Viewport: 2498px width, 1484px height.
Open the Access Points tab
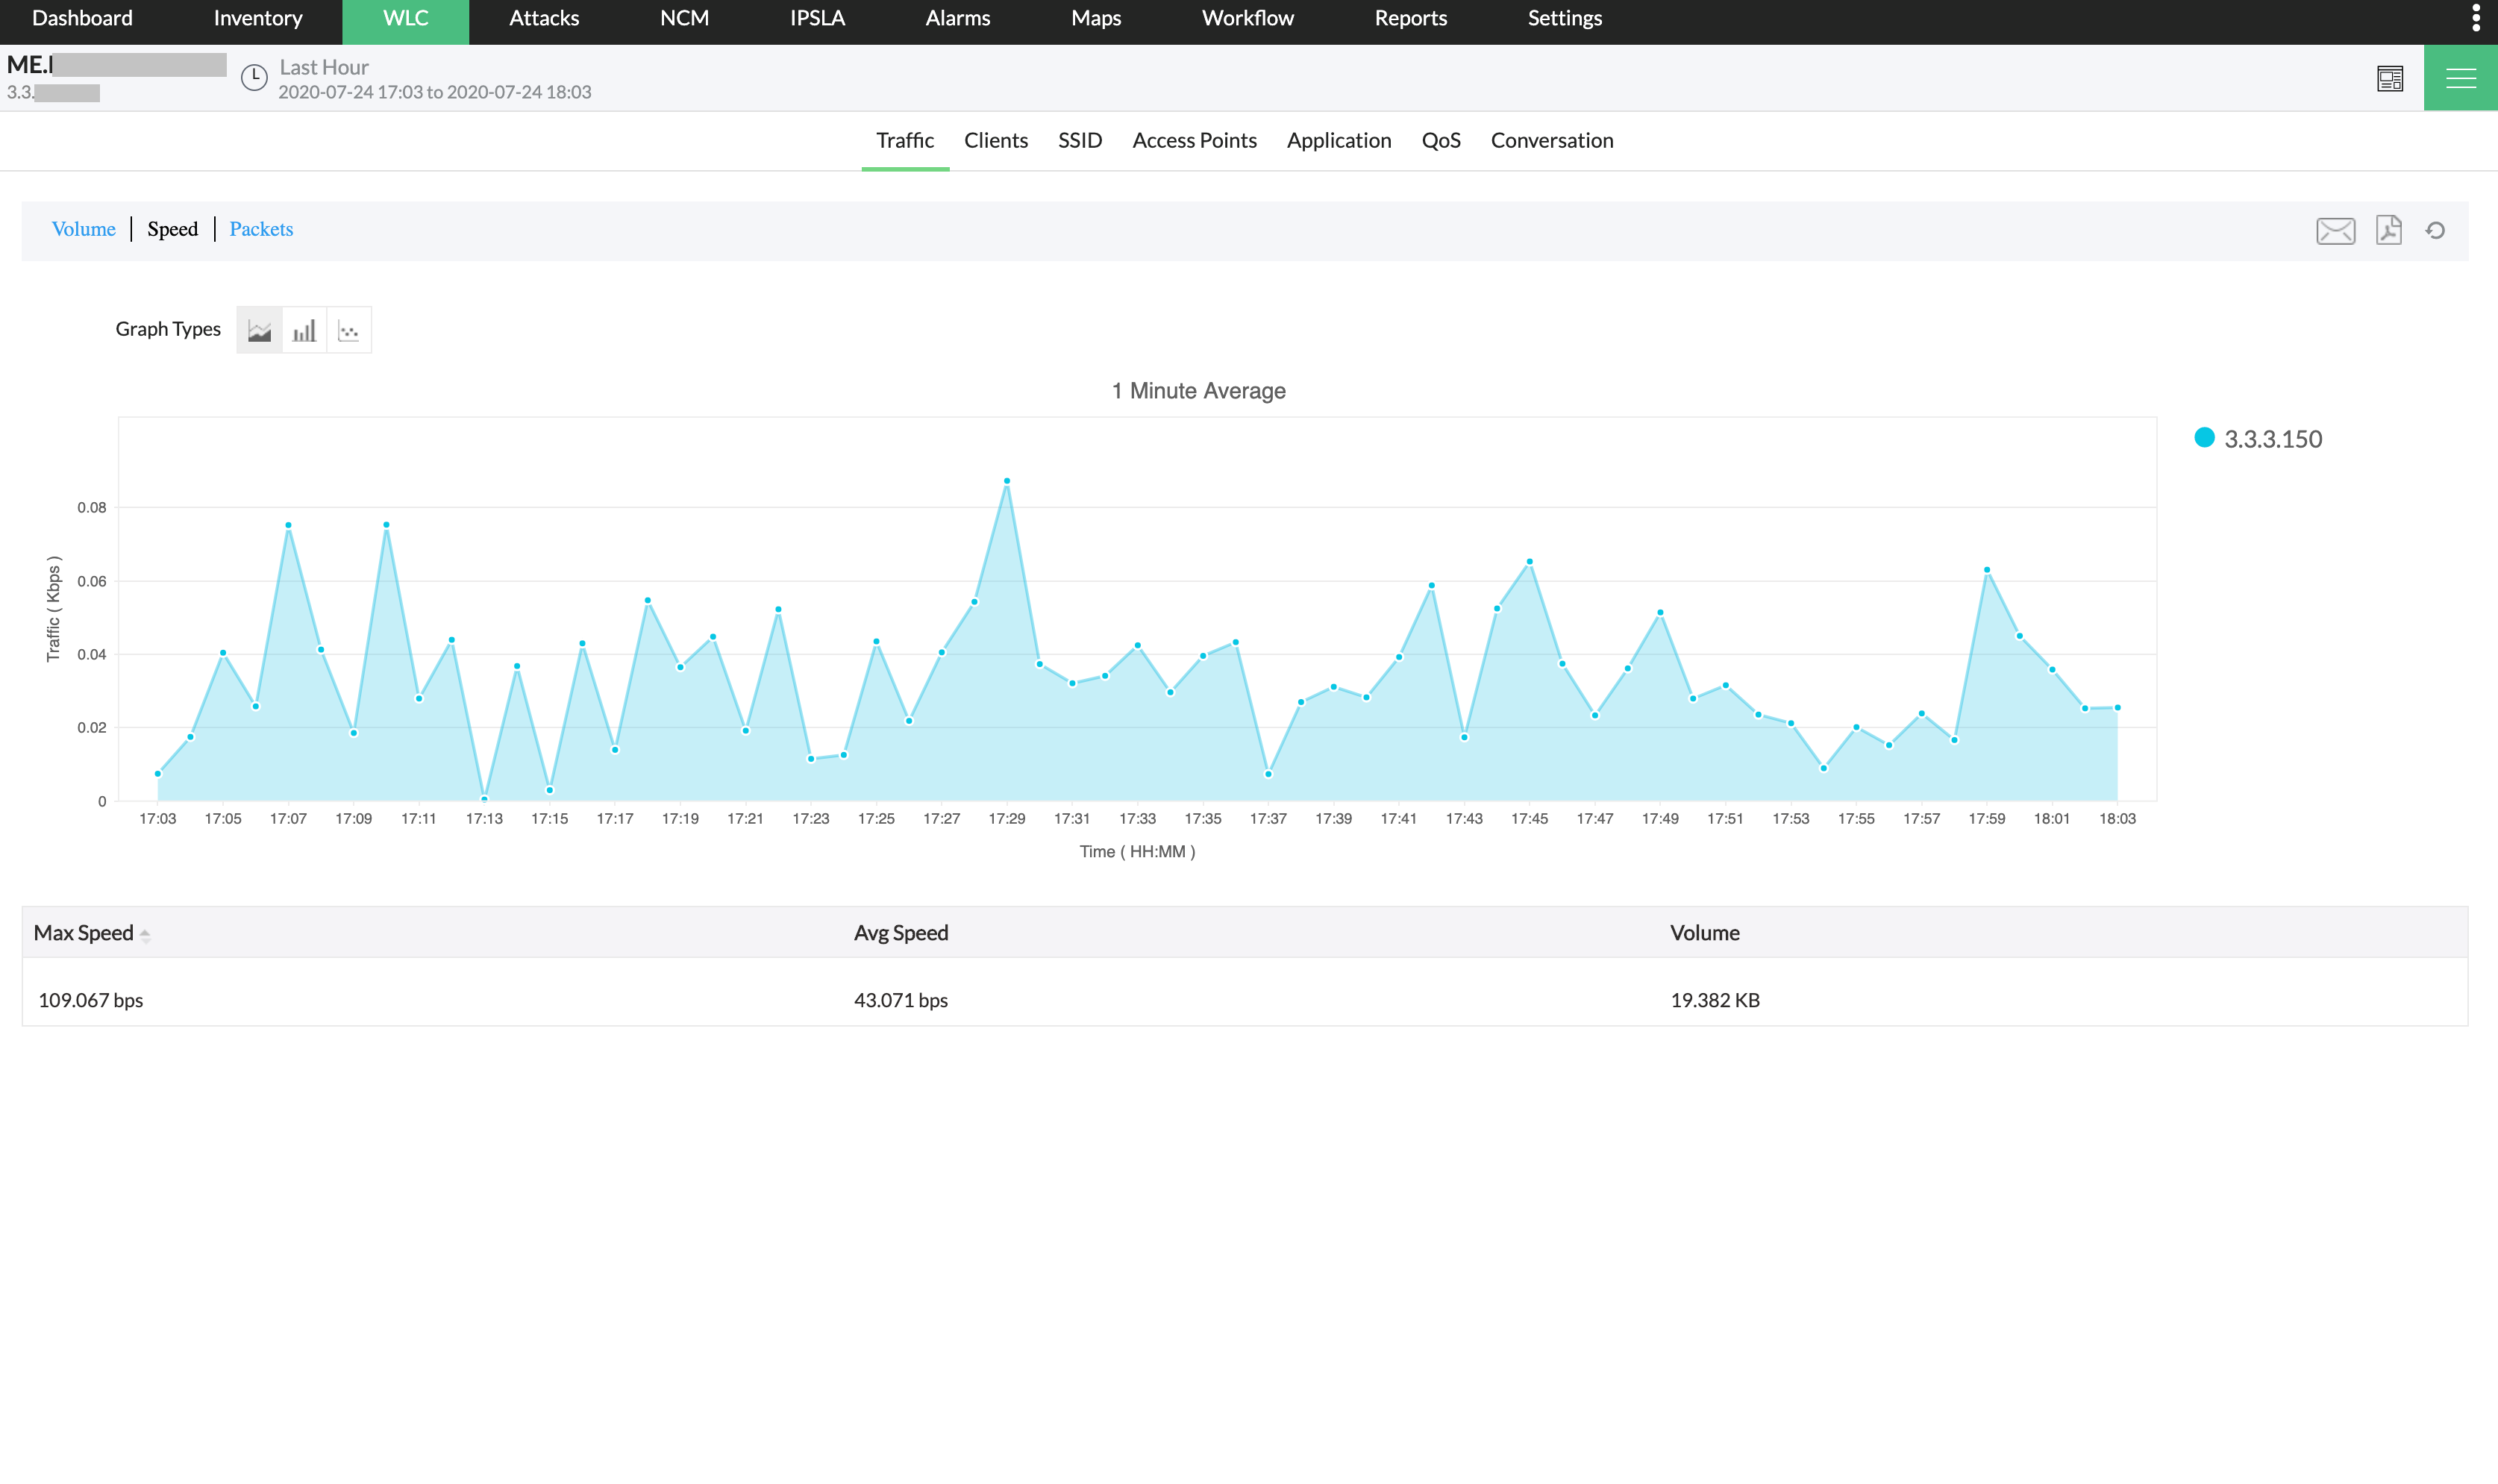pyautogui.click(x=1194, y=140)
